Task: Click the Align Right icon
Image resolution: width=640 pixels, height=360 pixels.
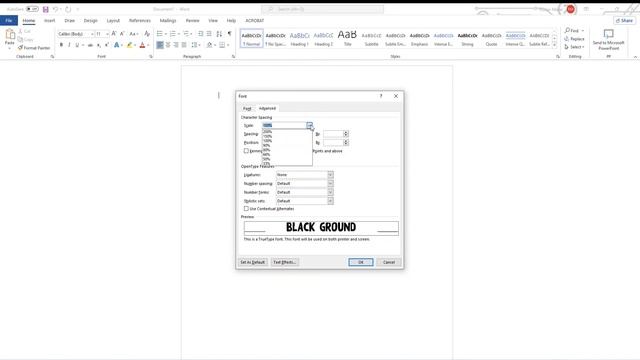Action: point(176,45)
